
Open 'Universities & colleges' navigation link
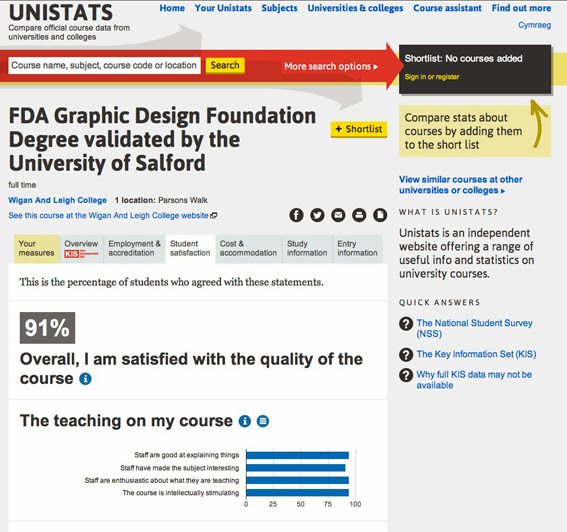355,8
